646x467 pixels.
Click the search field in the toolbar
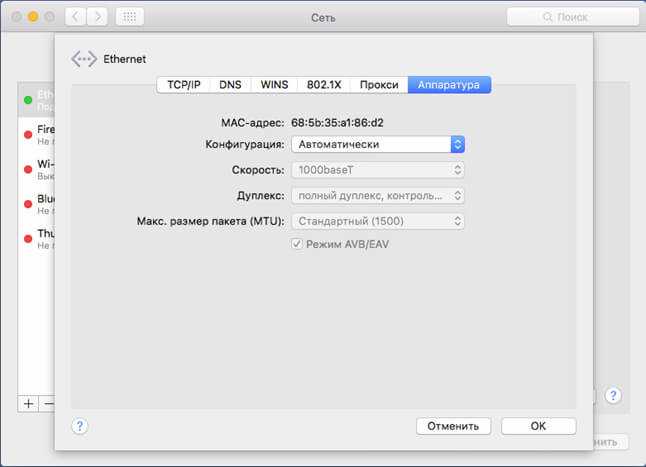(x=573, y=17)
